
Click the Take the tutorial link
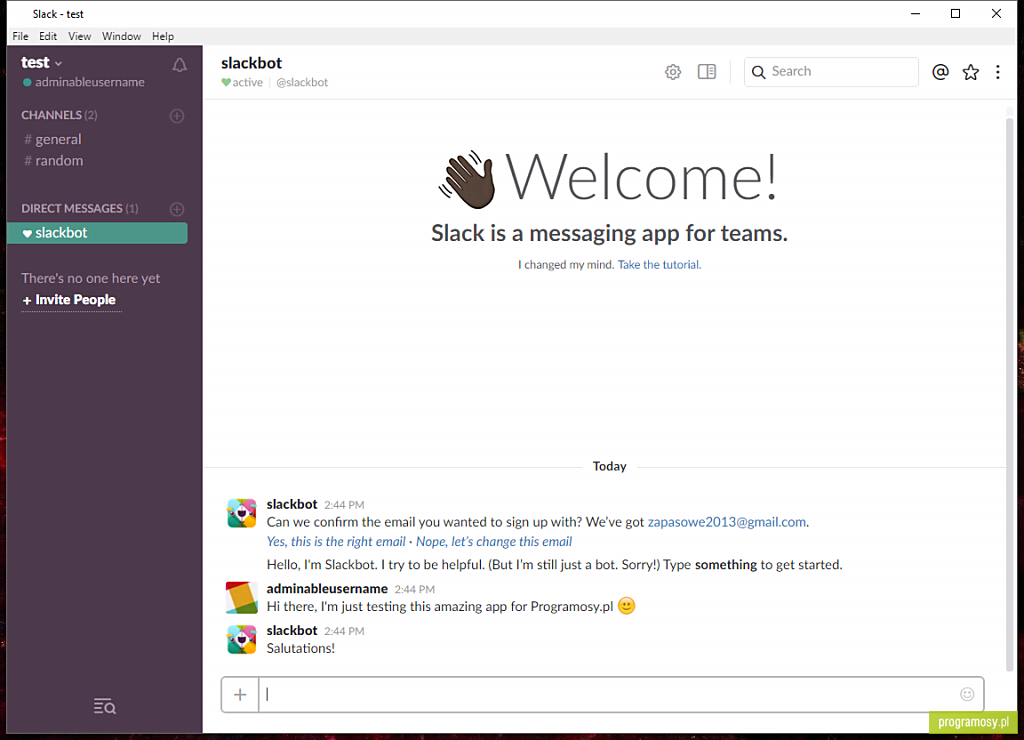point(658,265)
